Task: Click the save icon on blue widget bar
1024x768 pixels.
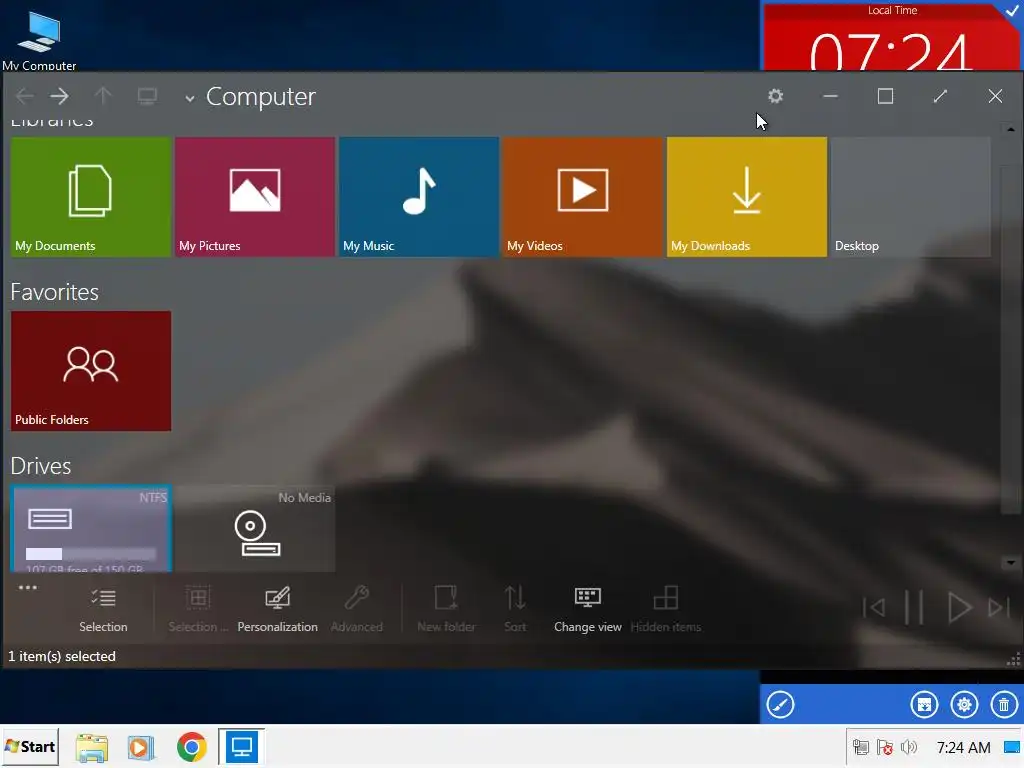Action: tap(924, 705)
